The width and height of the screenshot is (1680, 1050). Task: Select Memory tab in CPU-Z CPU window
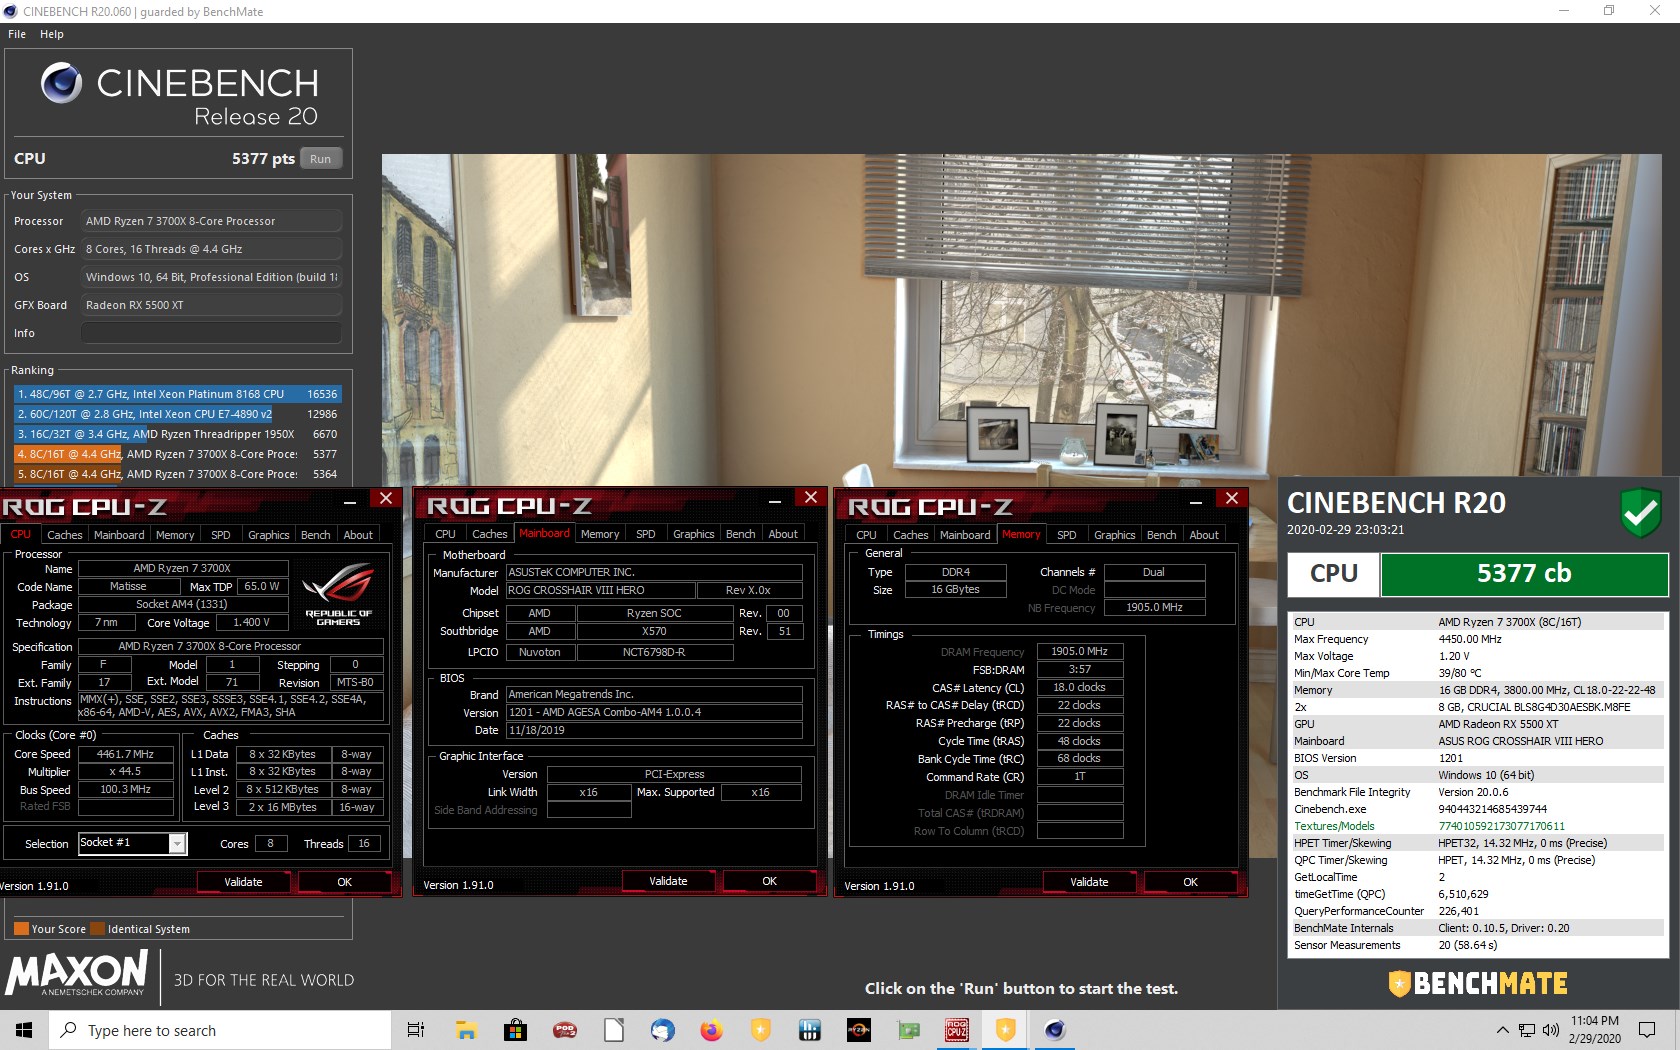[175, 535]
